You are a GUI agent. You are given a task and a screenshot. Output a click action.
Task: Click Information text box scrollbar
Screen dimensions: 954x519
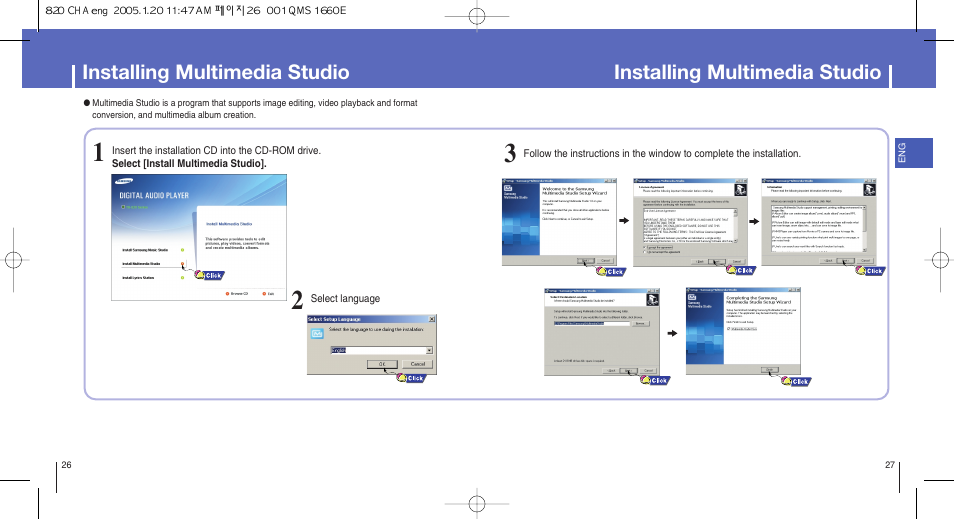tap(865, 228)
